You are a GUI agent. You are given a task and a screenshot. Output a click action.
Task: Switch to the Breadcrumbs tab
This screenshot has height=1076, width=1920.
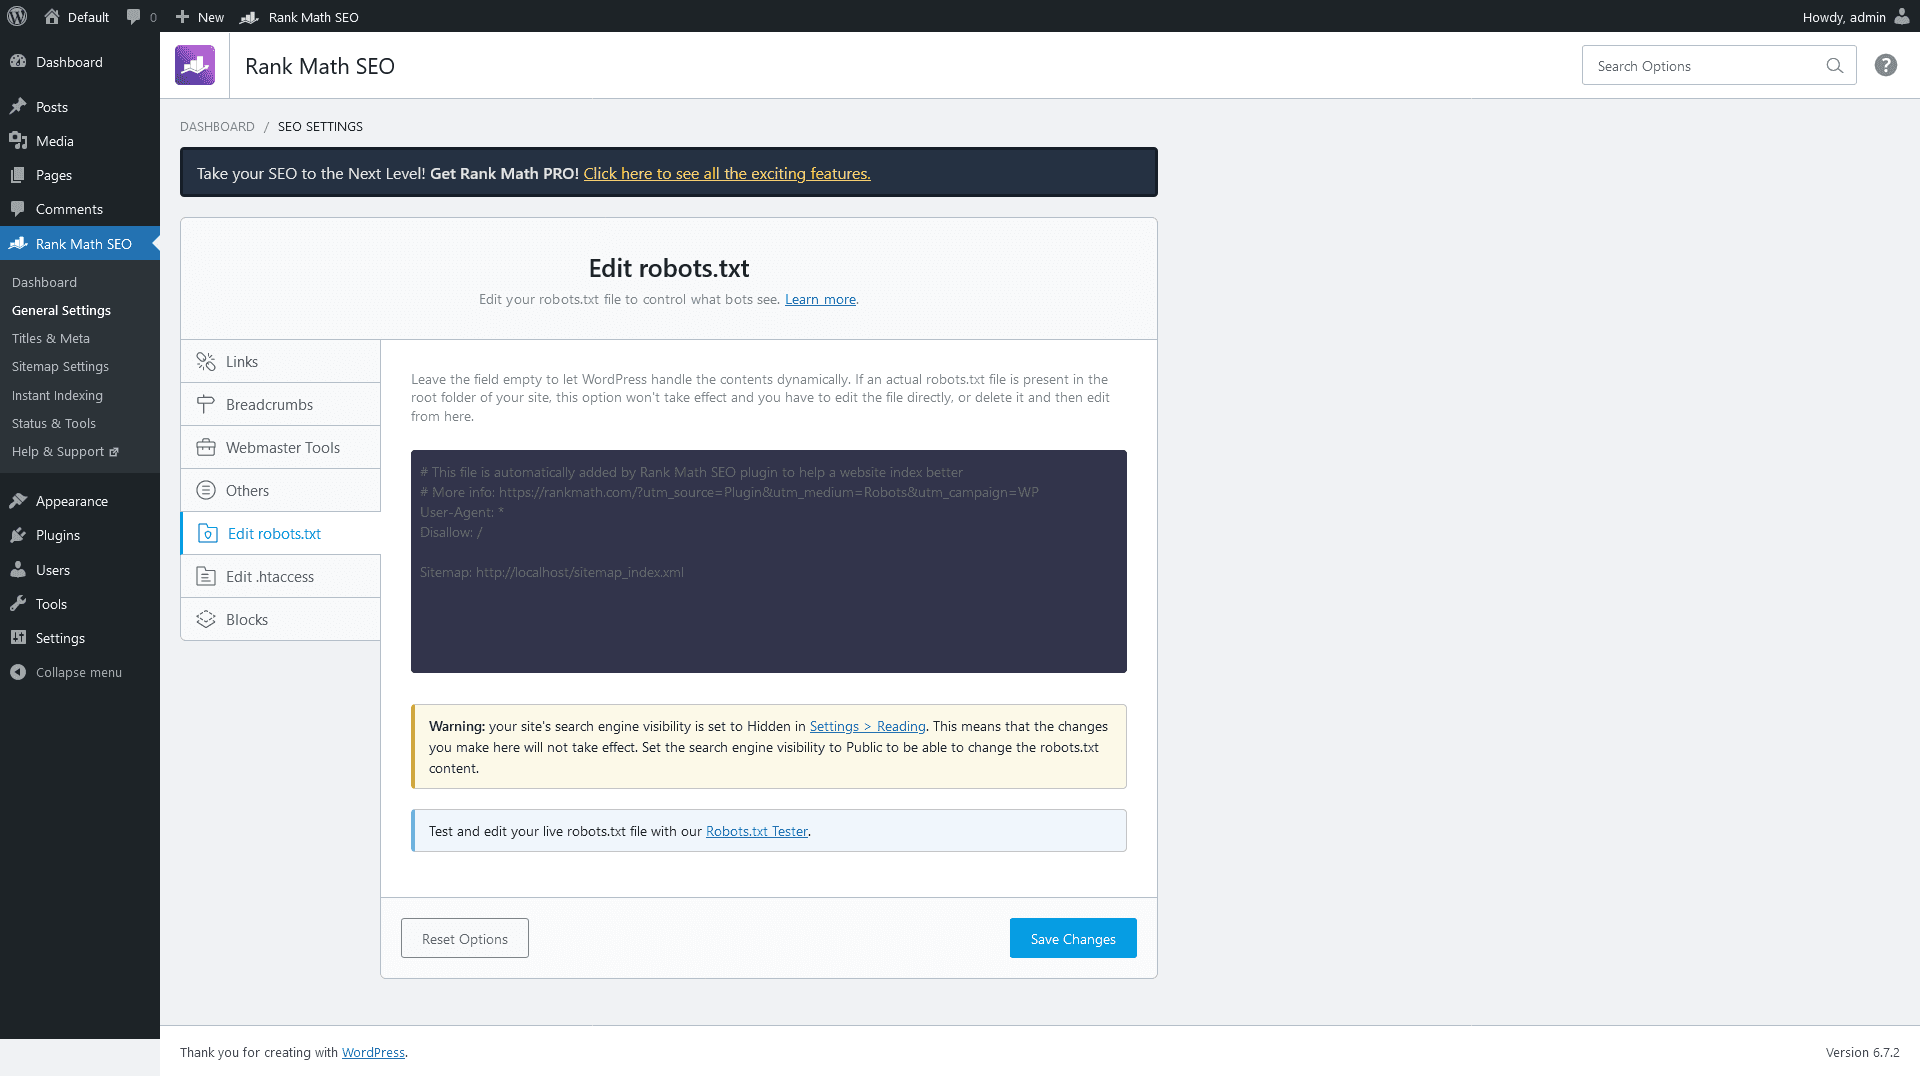point(281,404)
